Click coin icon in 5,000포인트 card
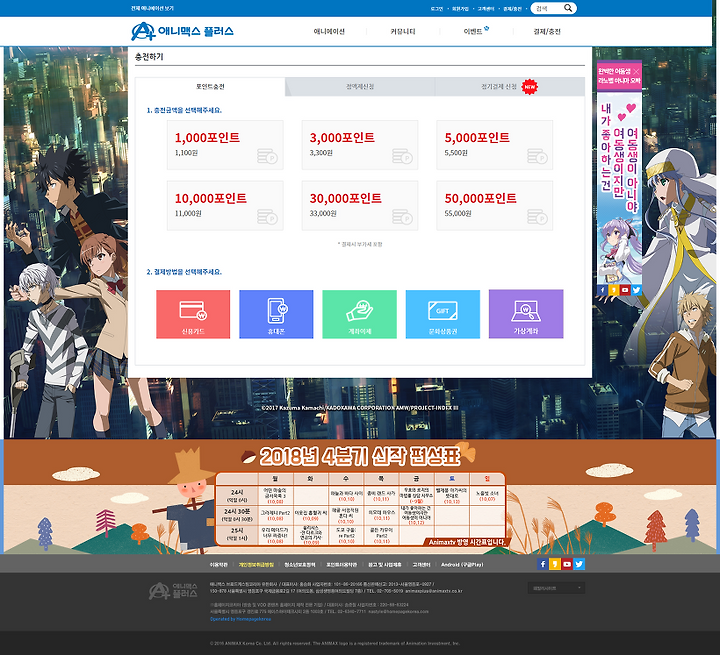The height and width of the screenshot is (655, 720). pos(537,156)
